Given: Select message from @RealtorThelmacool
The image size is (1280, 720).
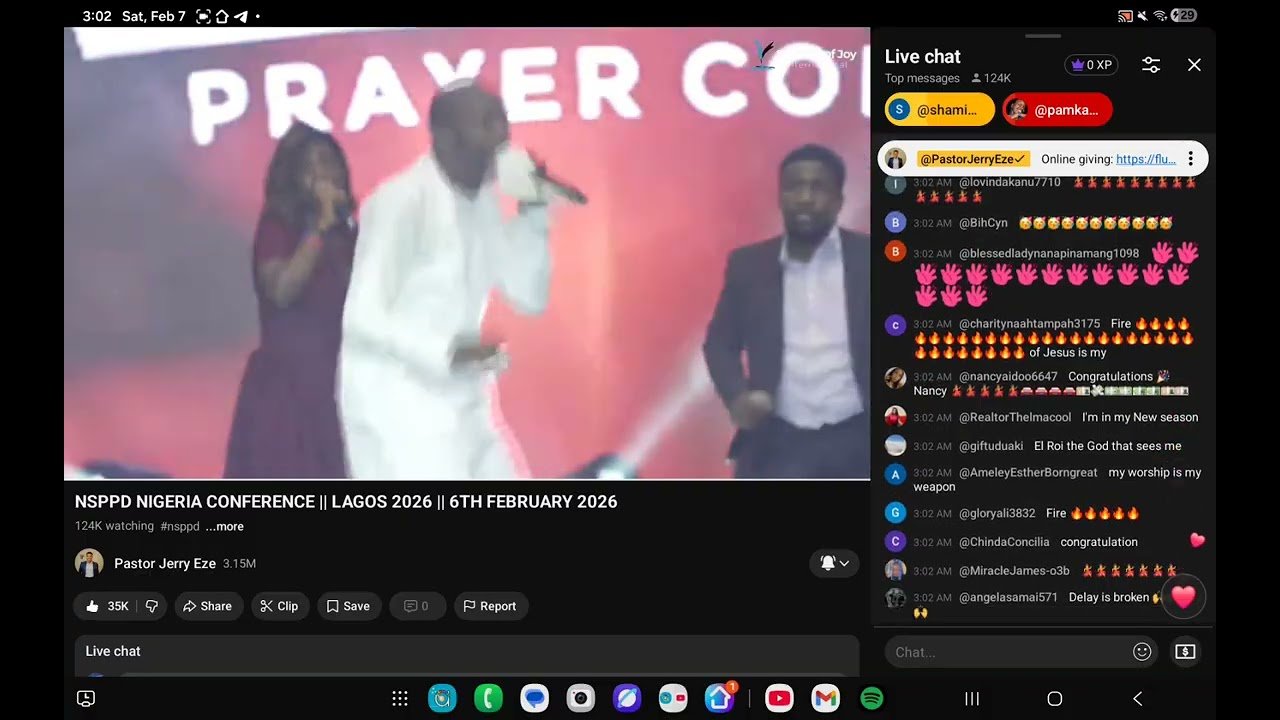Looking at the screenshot, I should click(1044, 417).
